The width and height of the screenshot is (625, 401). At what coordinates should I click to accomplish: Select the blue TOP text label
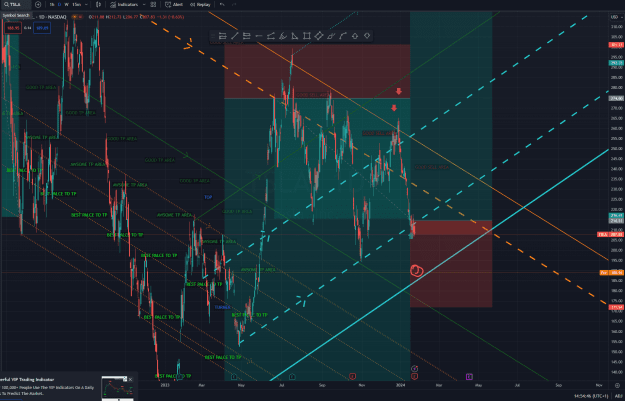(208, 197)
